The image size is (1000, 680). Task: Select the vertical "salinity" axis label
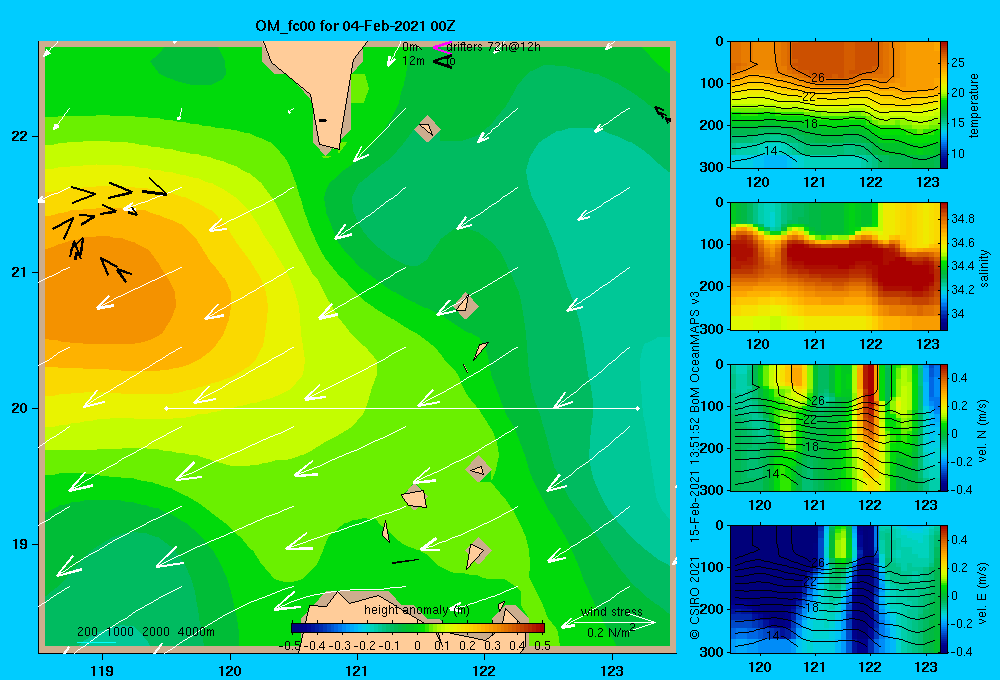(984, 268)
